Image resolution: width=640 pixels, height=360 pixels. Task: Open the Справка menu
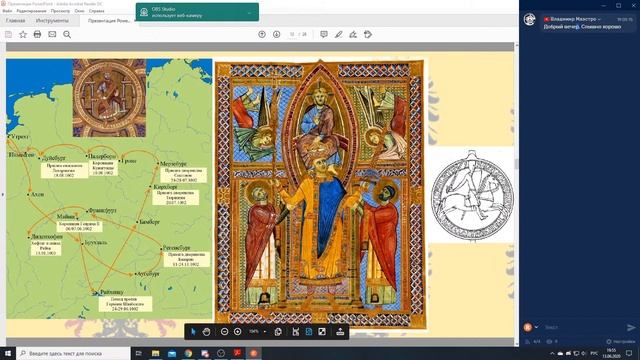[x=97, y=11]
